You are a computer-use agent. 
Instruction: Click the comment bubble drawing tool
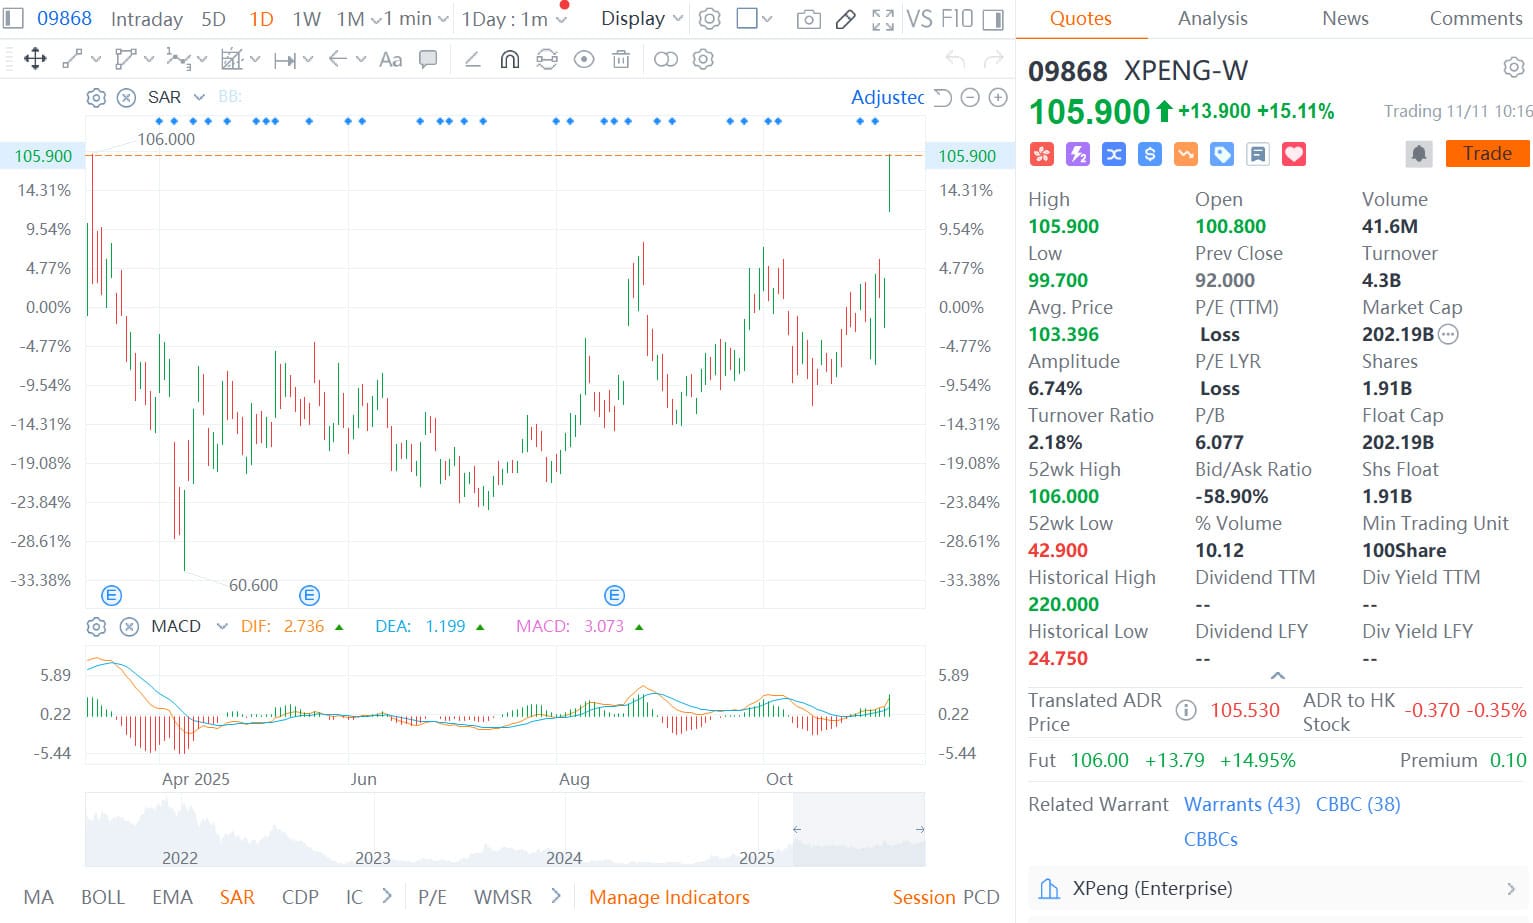tap(428, 60)
